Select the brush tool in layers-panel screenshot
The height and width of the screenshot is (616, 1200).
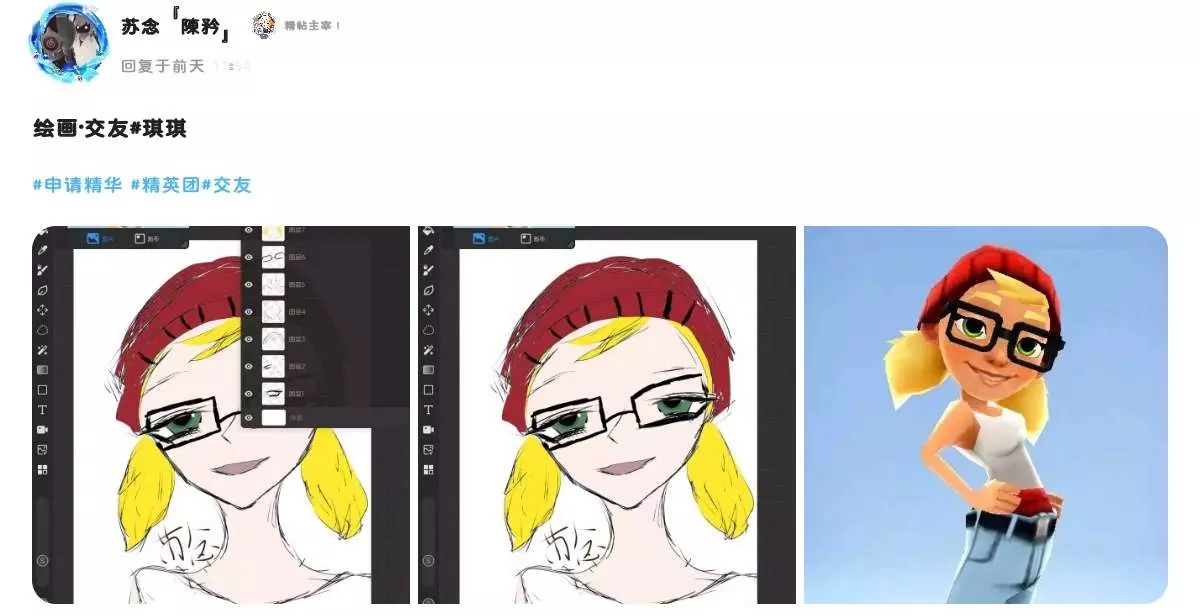[43, 270]
